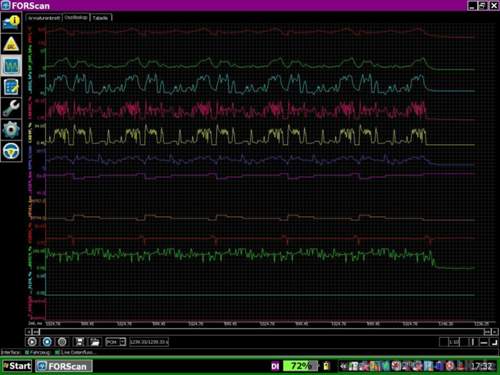Select the oscilloscope live data sidebar icon
This screenshot has height=375, width=500.
coord(11,65)
